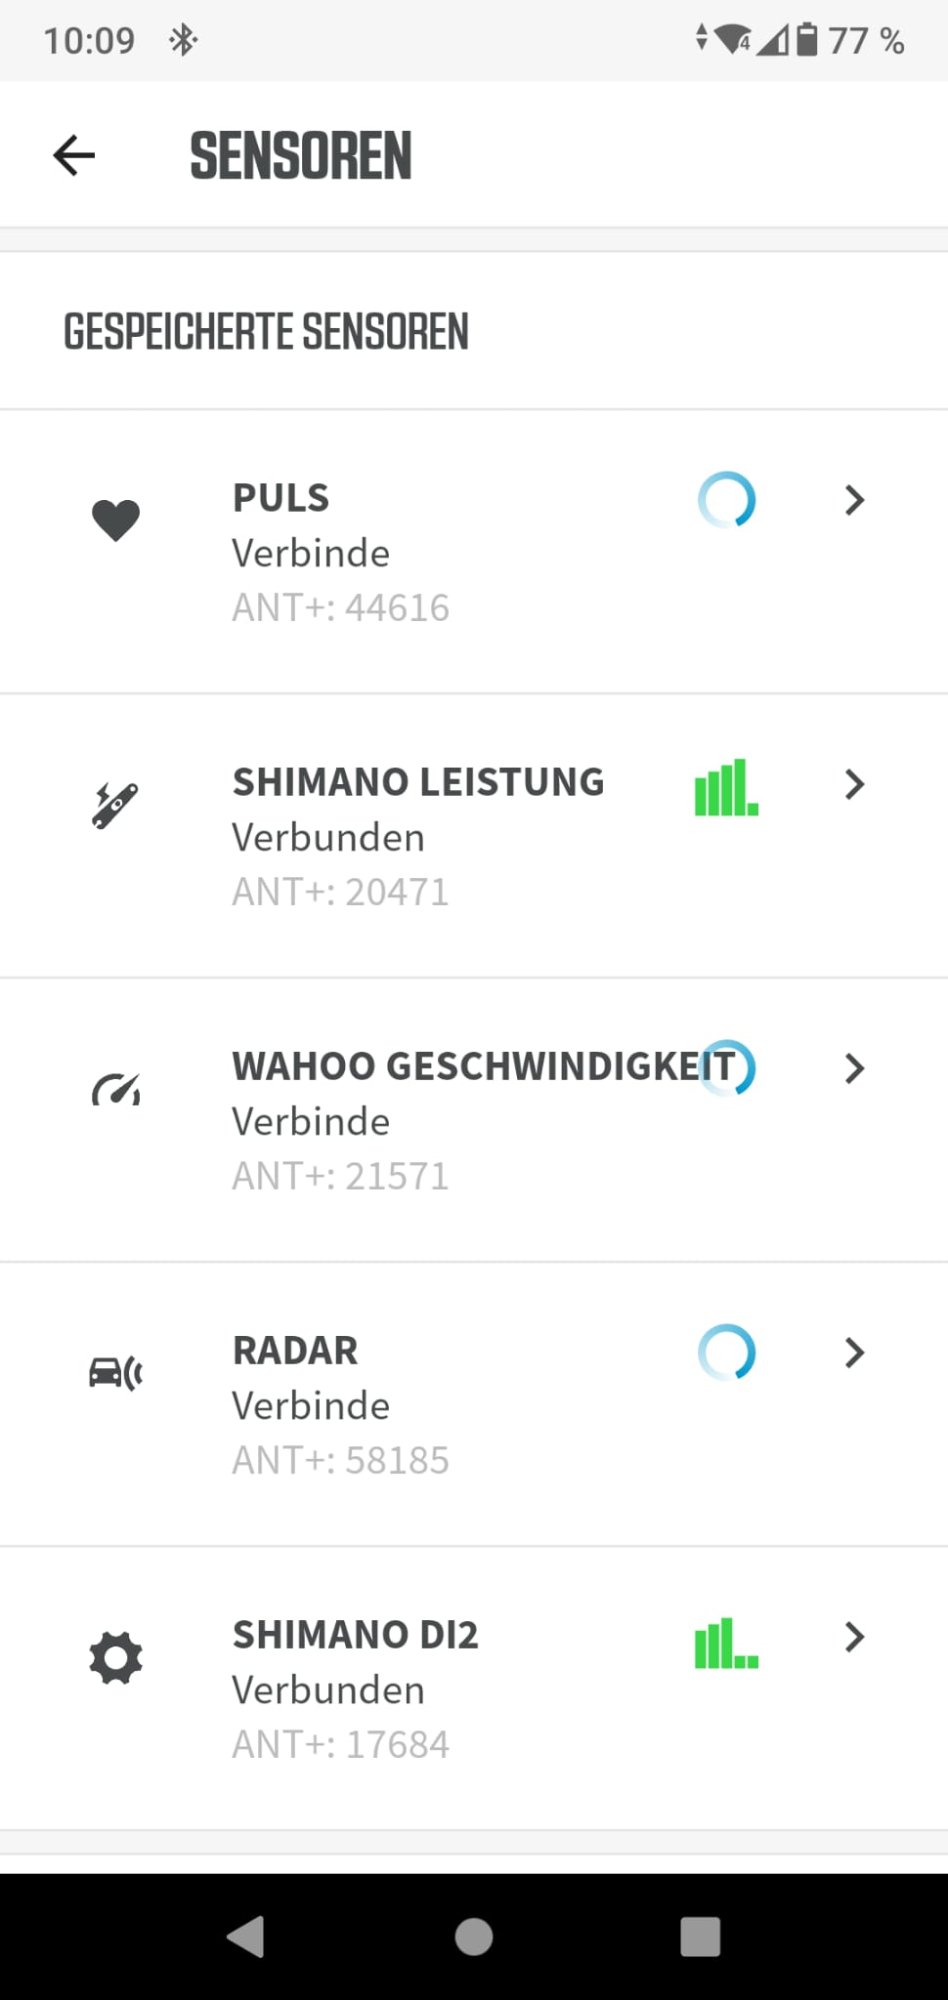The height and width of the screenshot is (2000, 948).
Task: Open Shimano Leistung details via chevron
Action: [x=854, y=785]
